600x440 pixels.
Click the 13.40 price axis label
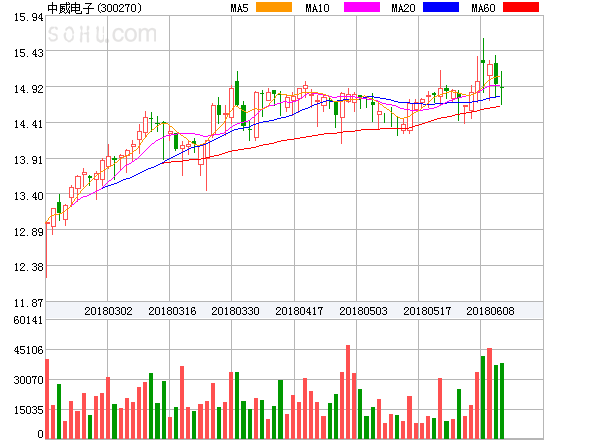[28, 196]
